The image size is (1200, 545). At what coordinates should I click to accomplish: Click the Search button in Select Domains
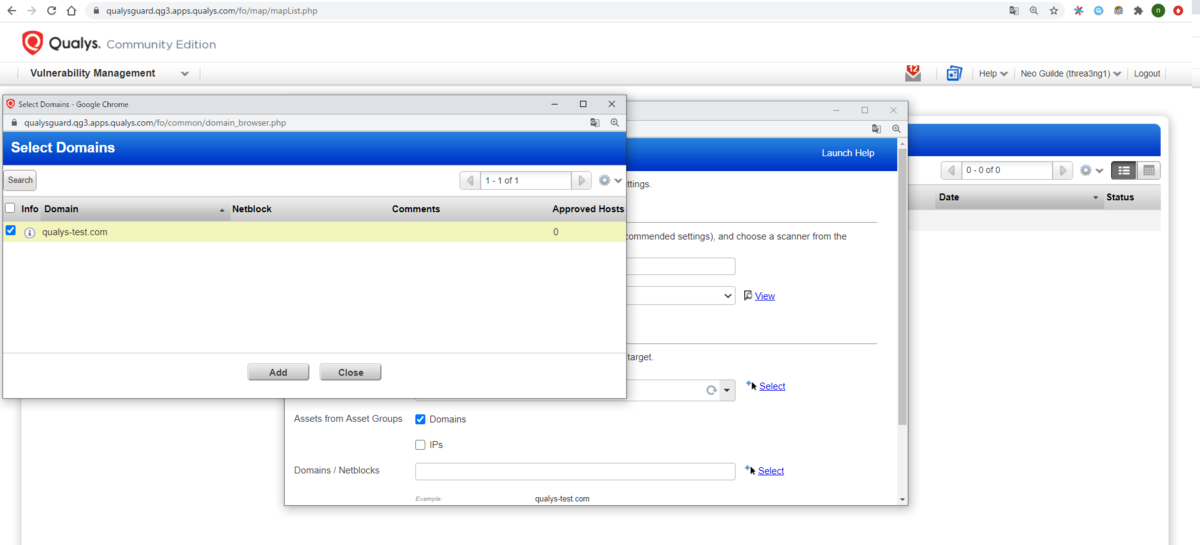point(20,180)
